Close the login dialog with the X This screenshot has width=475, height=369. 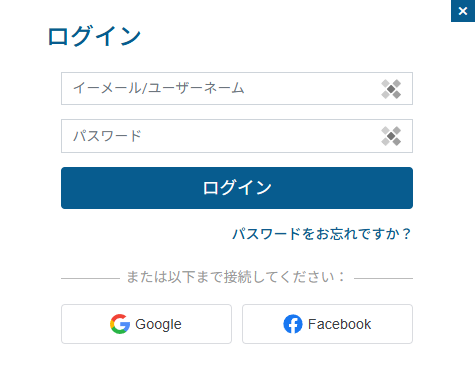click(463, 11)
